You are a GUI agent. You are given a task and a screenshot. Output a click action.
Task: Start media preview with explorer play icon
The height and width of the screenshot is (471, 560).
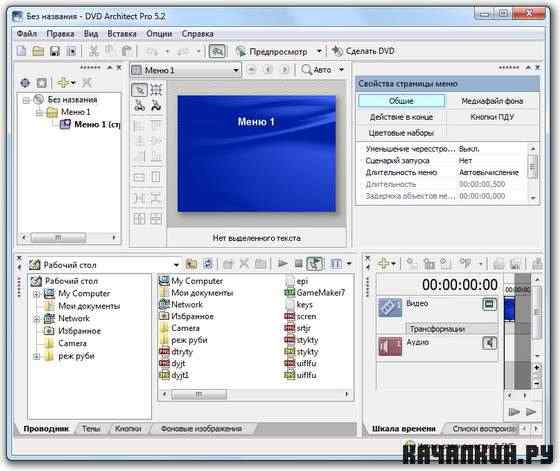pyautogui.click(x=283, y=264)
